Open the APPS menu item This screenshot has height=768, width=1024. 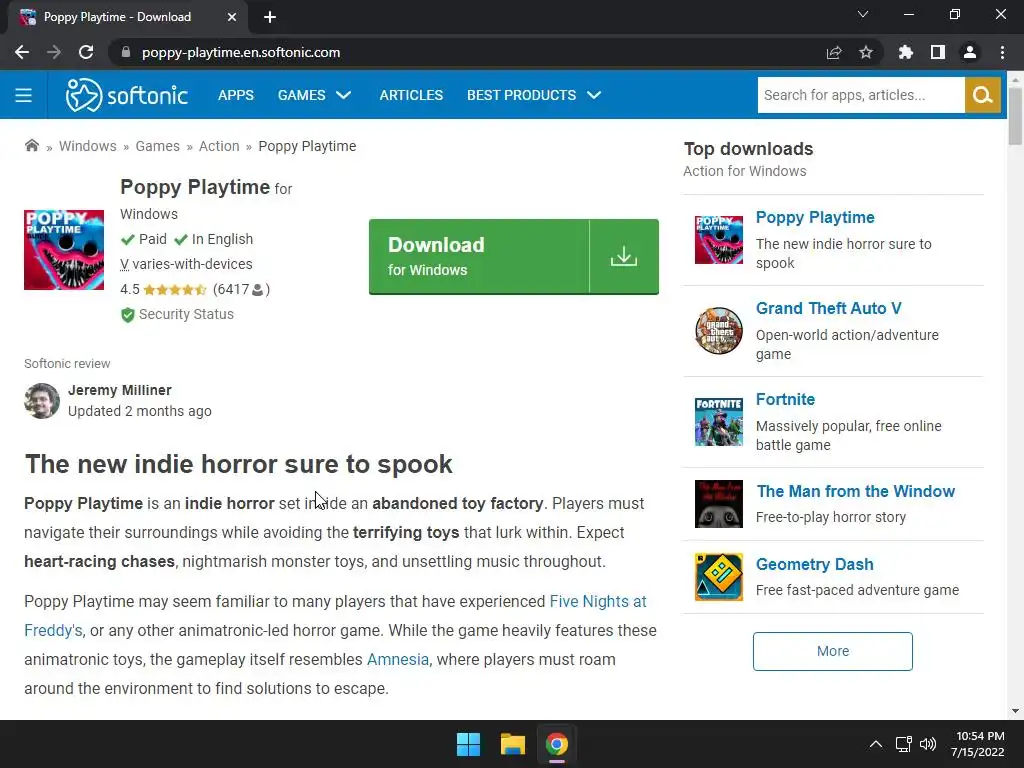[x=236, y=95]
